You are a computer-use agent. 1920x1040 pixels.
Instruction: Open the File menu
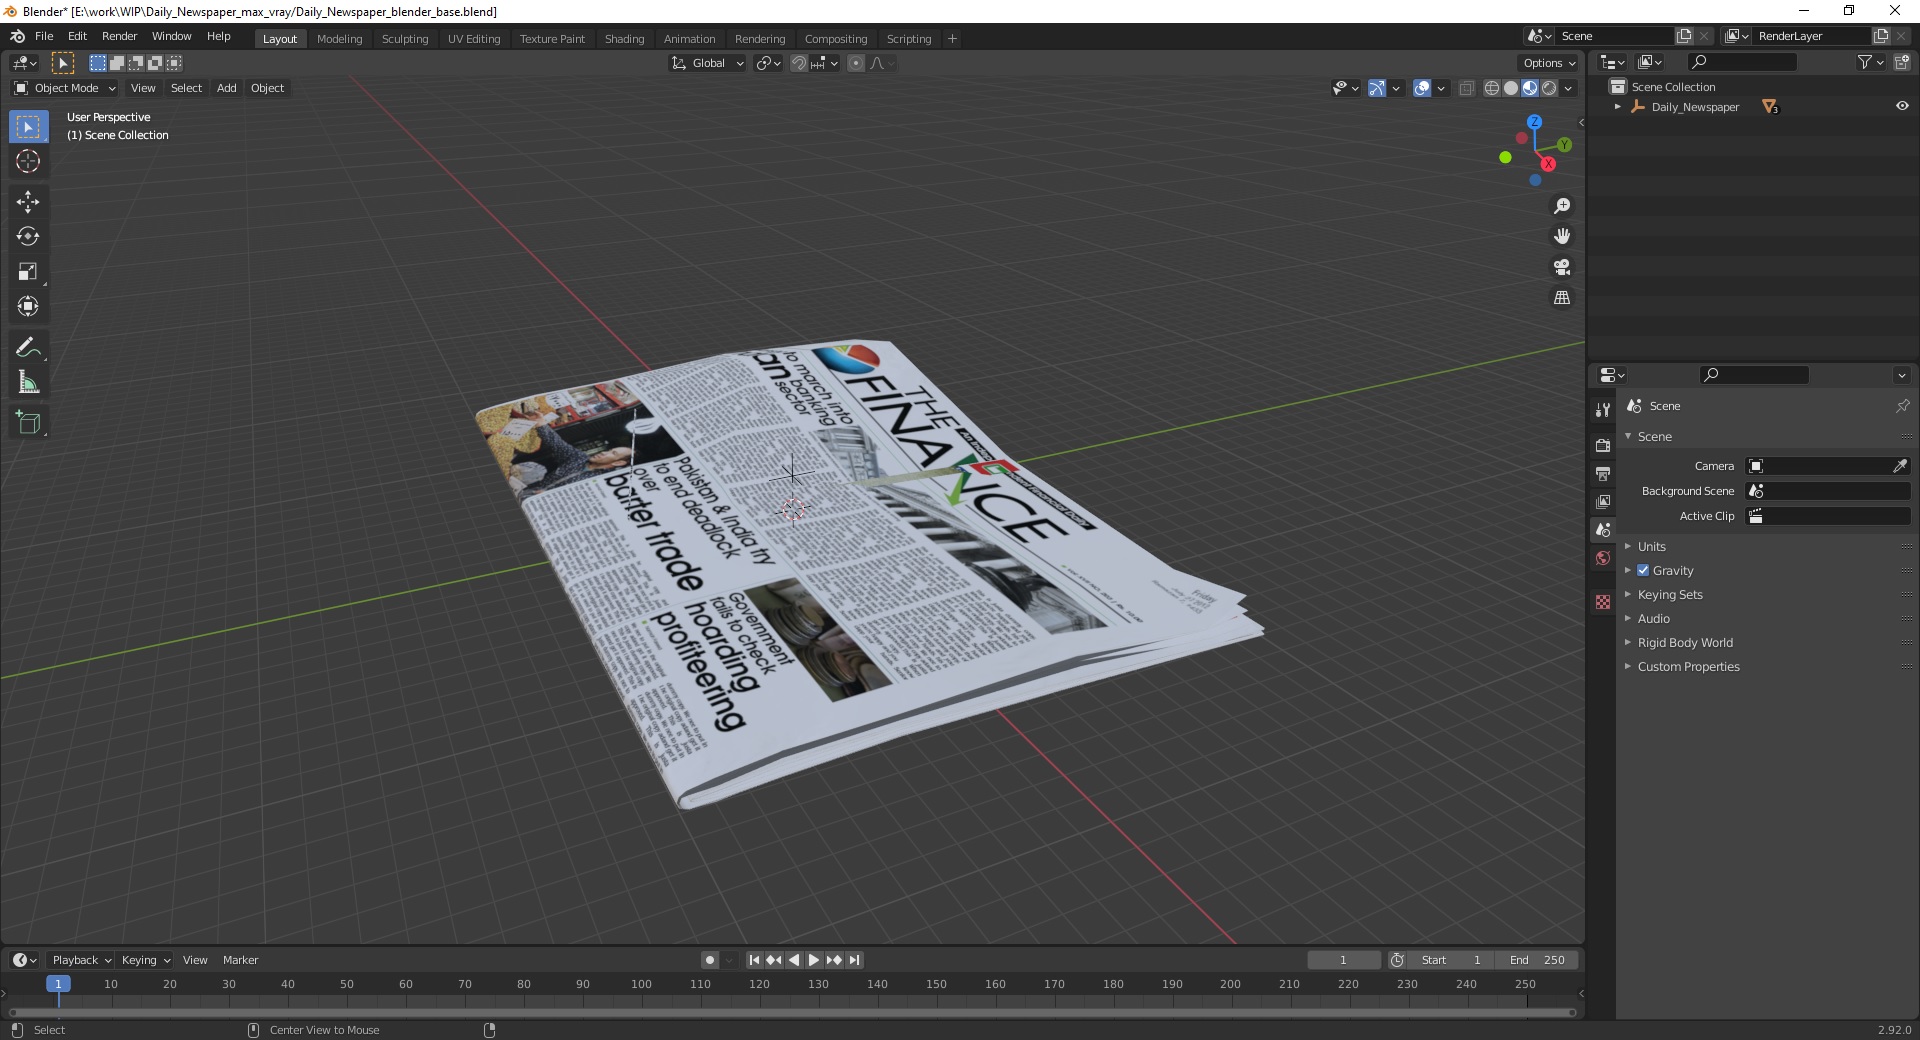[44, 36]
